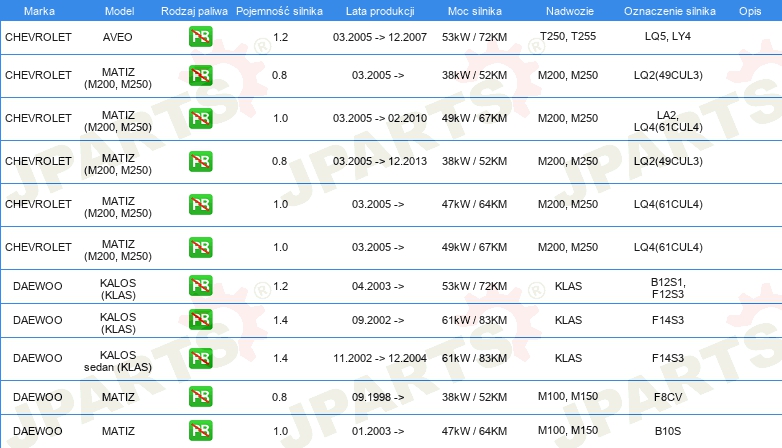
Task: Select DAEWOO in the B10S row
Action: click(x=38, y=431)
